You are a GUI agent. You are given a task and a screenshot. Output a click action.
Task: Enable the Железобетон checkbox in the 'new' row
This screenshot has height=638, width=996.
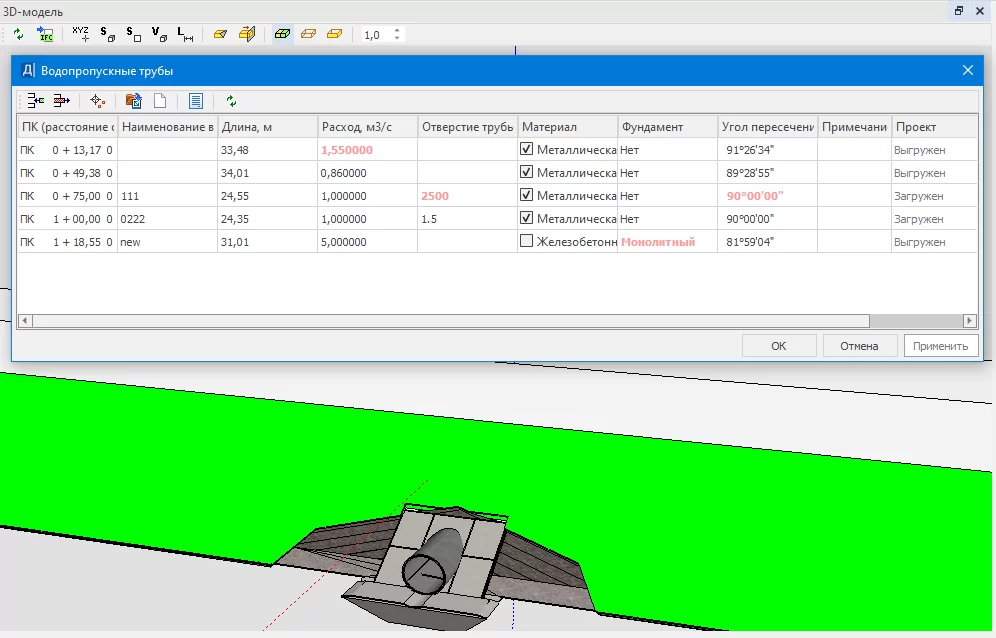coord(527,242)
